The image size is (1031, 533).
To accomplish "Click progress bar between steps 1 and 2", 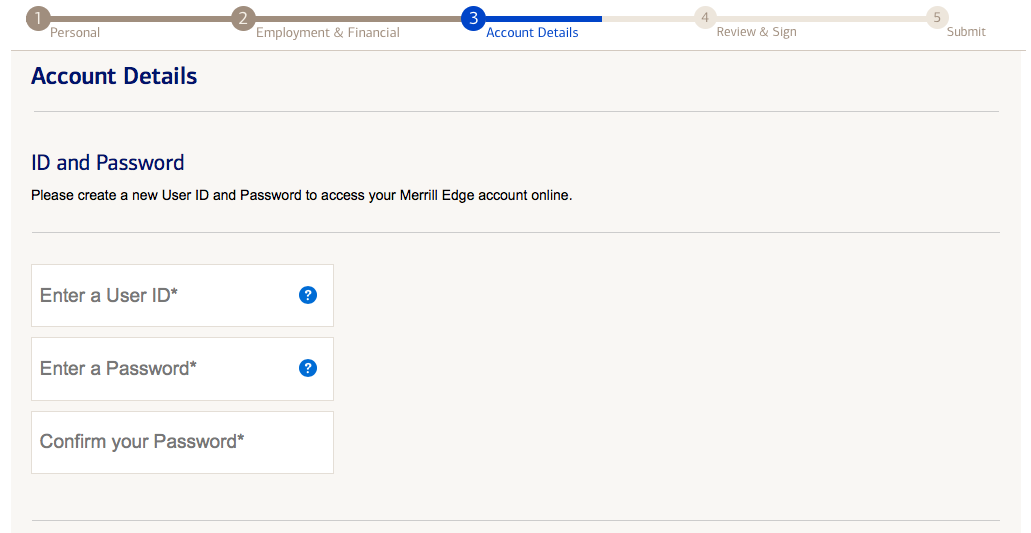I will pyautogui.click(x=140, y=18).
